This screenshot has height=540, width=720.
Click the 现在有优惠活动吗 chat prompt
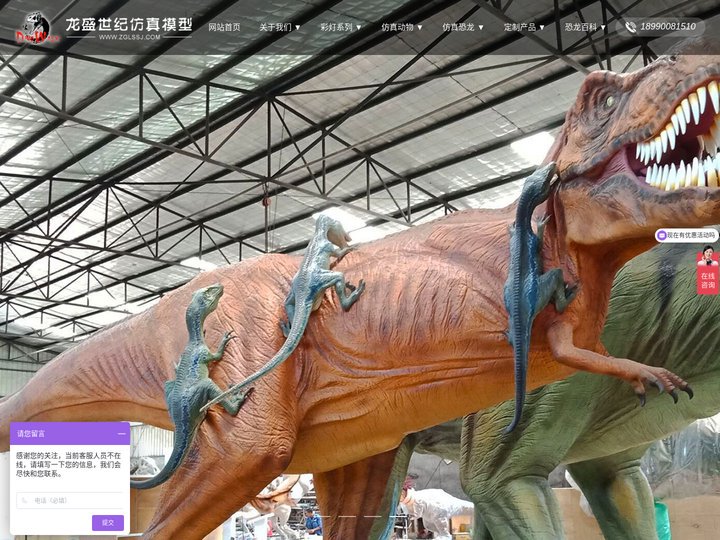tap(692, 236)
